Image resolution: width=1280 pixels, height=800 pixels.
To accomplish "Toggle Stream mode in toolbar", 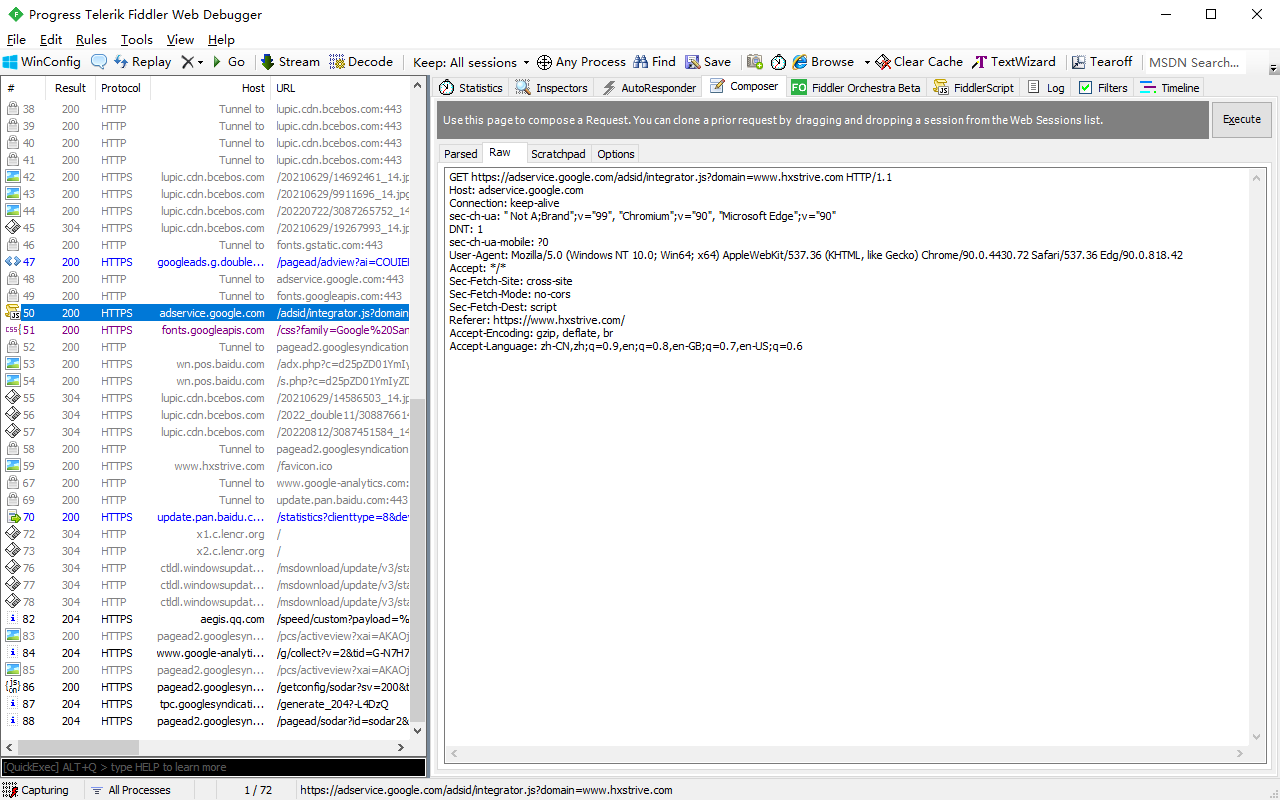I will tap(290, 62).
